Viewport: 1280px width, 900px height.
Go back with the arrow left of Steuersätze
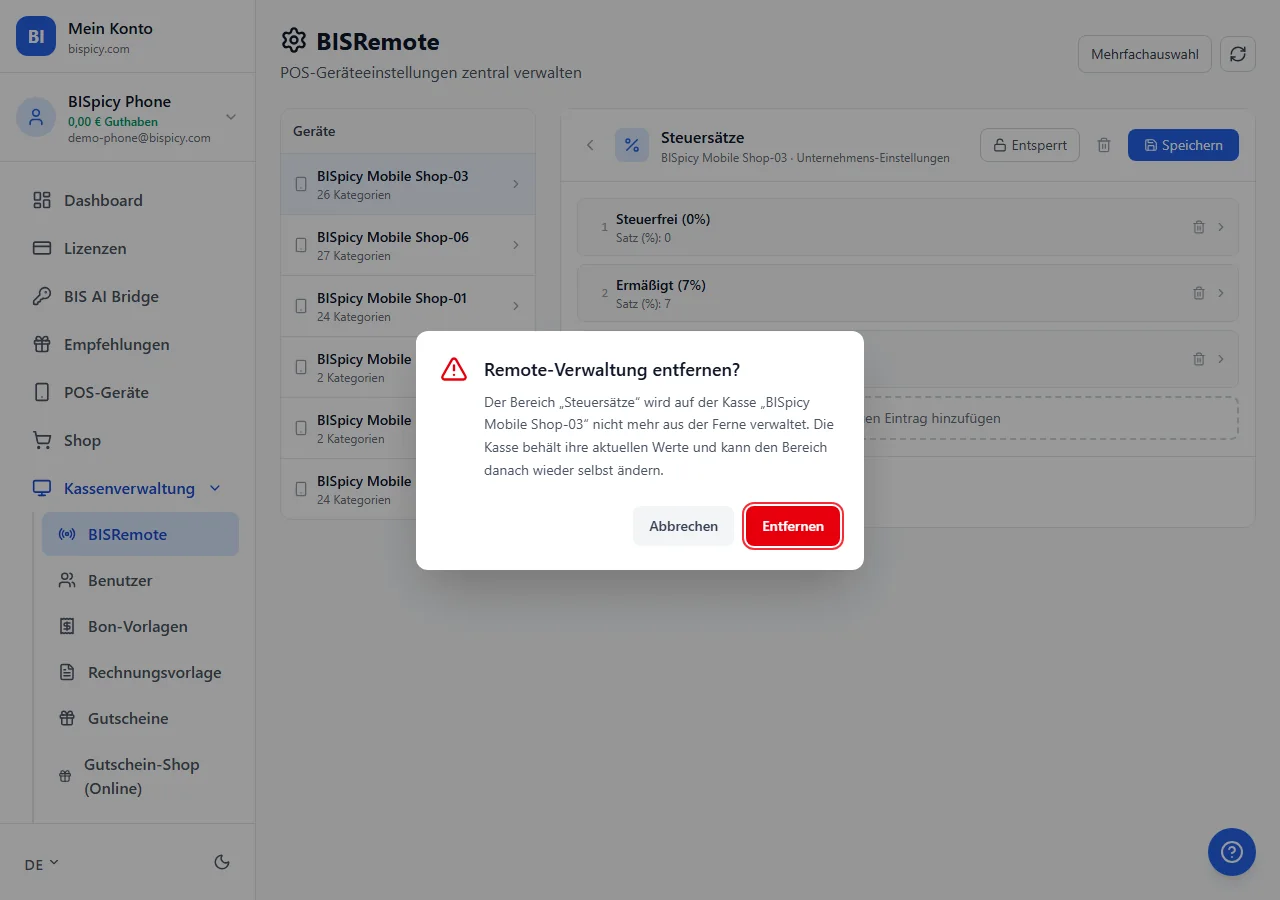590,145
